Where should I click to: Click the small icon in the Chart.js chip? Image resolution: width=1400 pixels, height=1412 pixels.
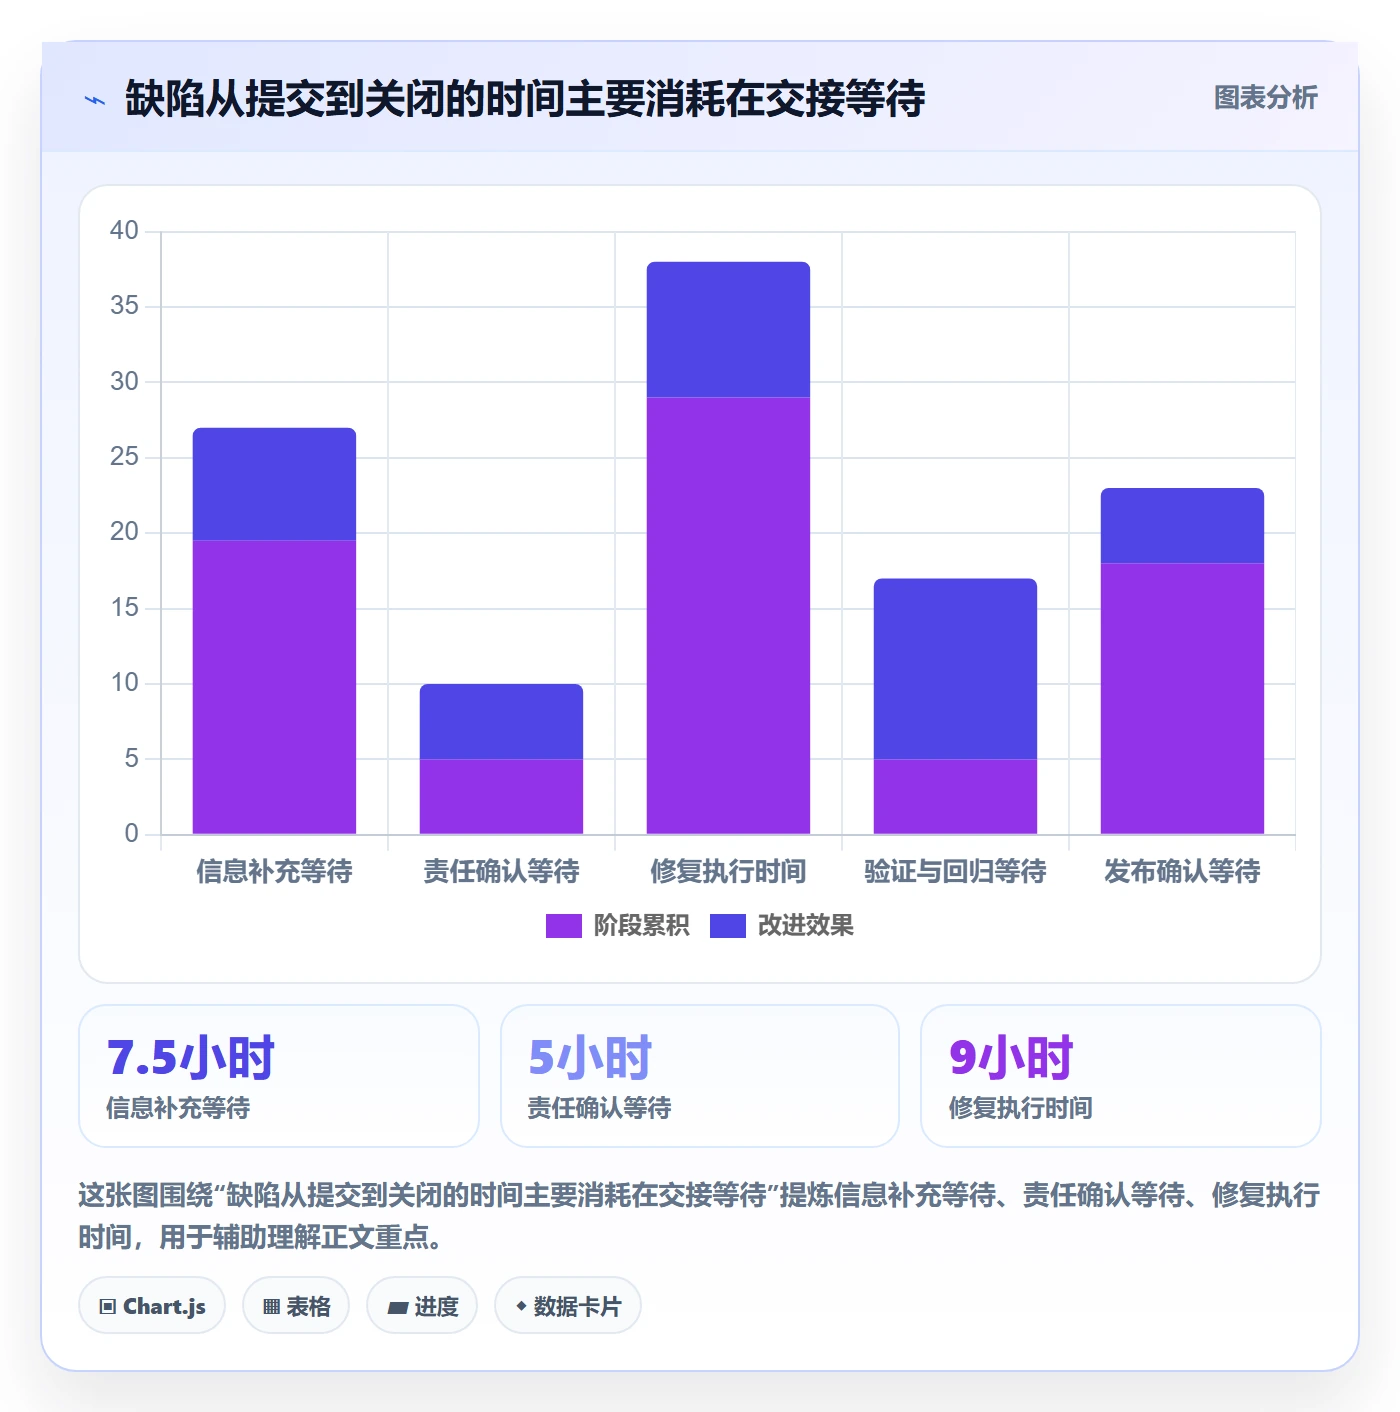(108, 1307)
